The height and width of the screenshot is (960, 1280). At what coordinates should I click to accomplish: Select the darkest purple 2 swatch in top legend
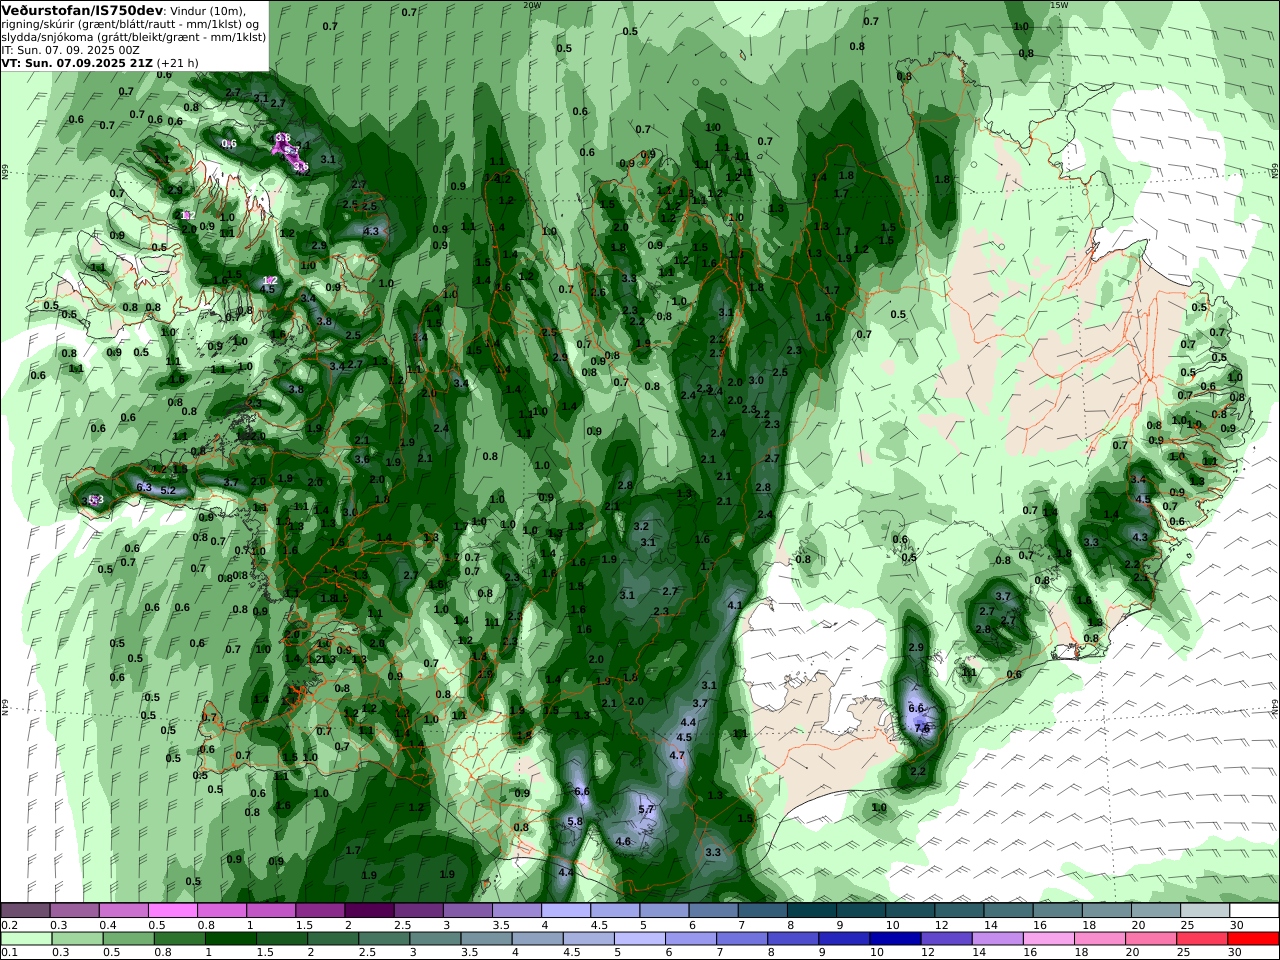pos(369,910)
